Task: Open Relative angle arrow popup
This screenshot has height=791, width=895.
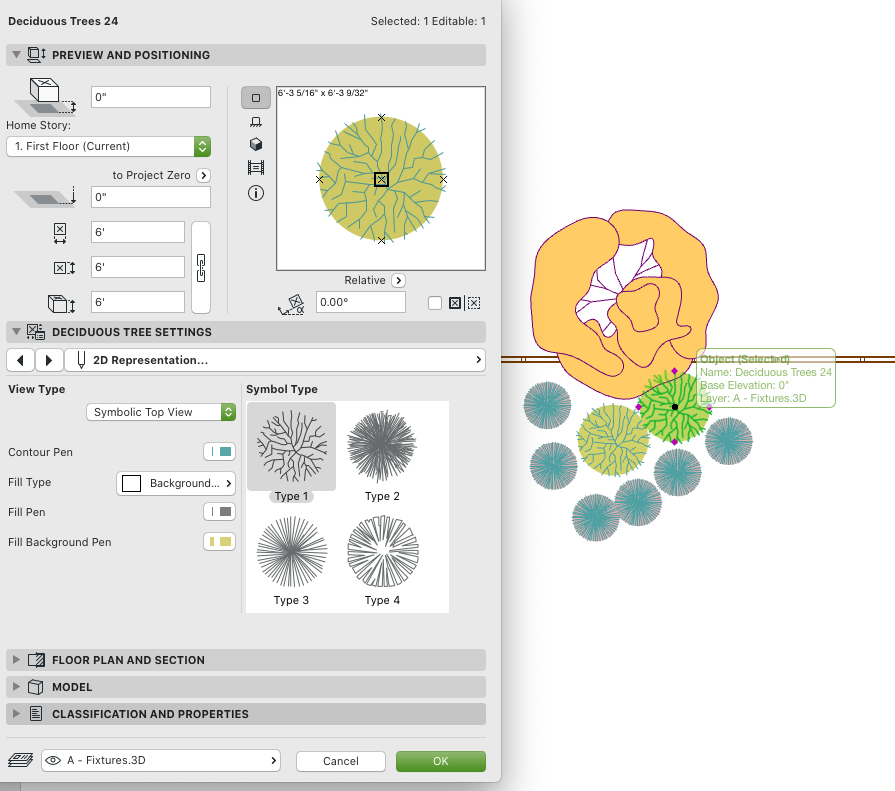Action: click(x=398, y=280)
